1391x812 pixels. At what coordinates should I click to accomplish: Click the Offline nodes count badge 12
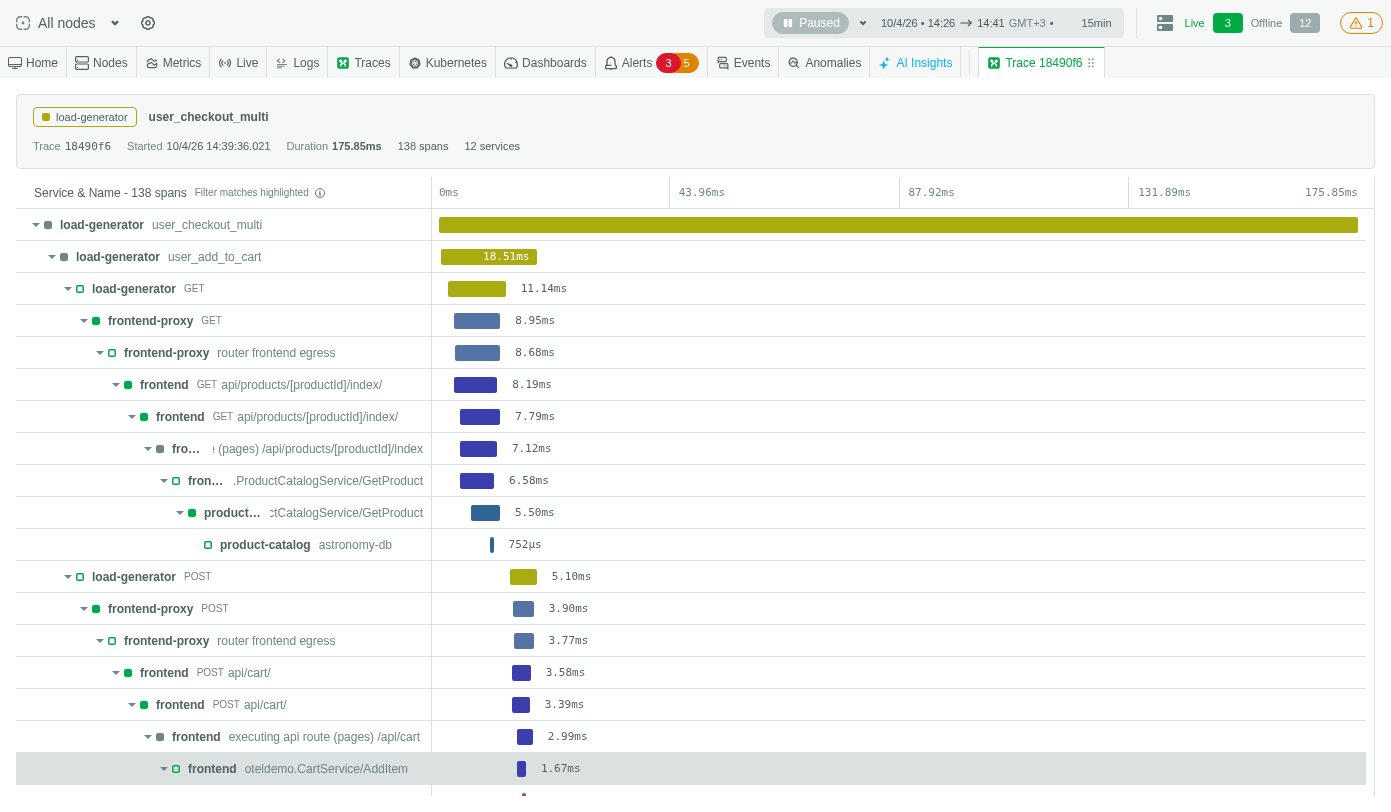[x=1305, y=23]
